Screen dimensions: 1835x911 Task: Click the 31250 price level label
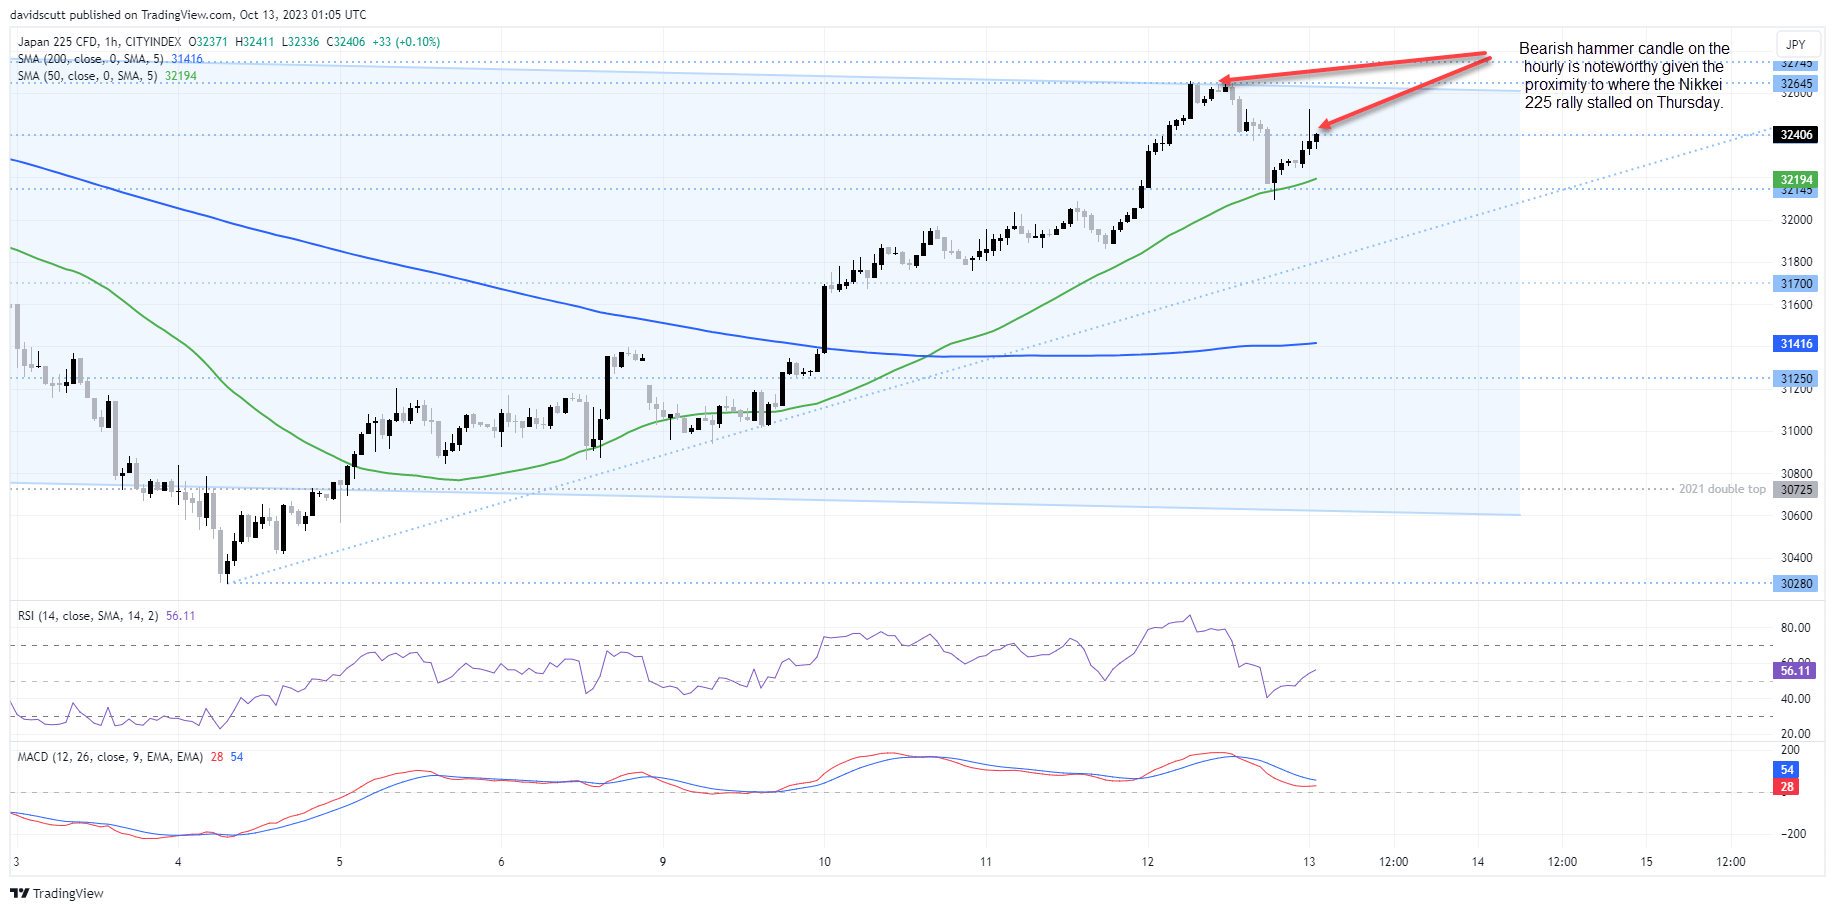(x=1796, y=379)
